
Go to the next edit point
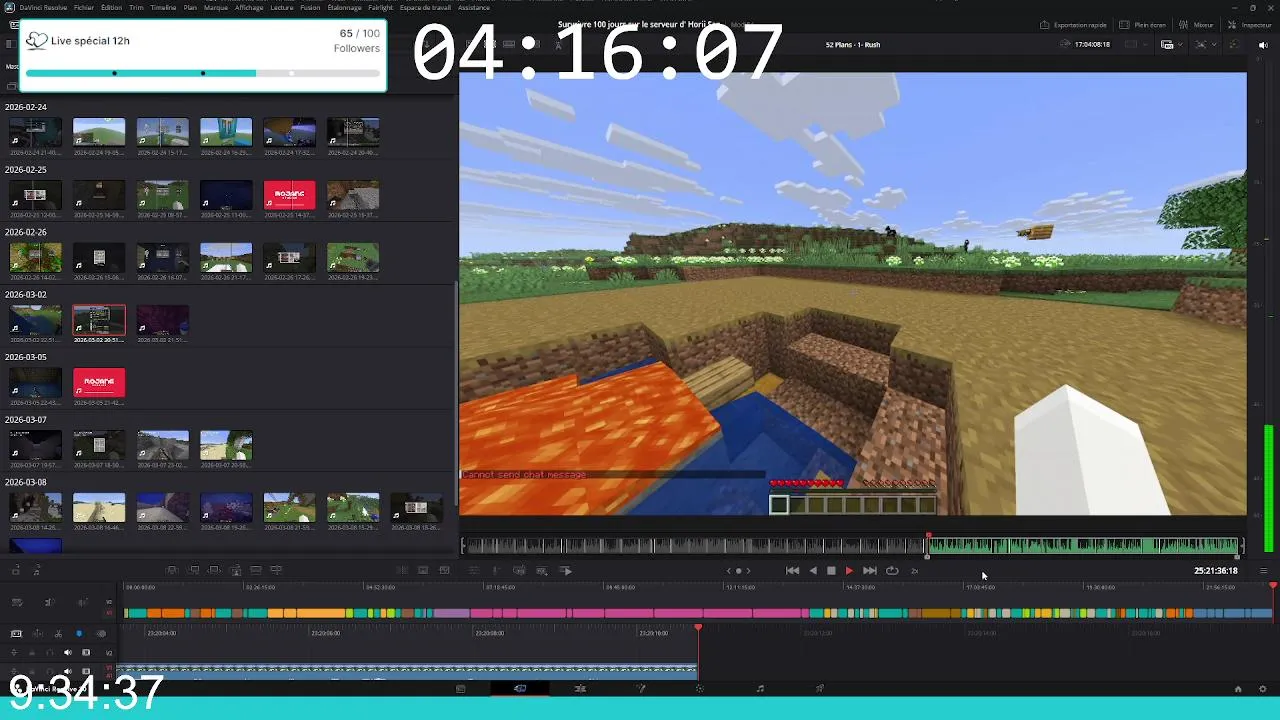tap(748, 571)
